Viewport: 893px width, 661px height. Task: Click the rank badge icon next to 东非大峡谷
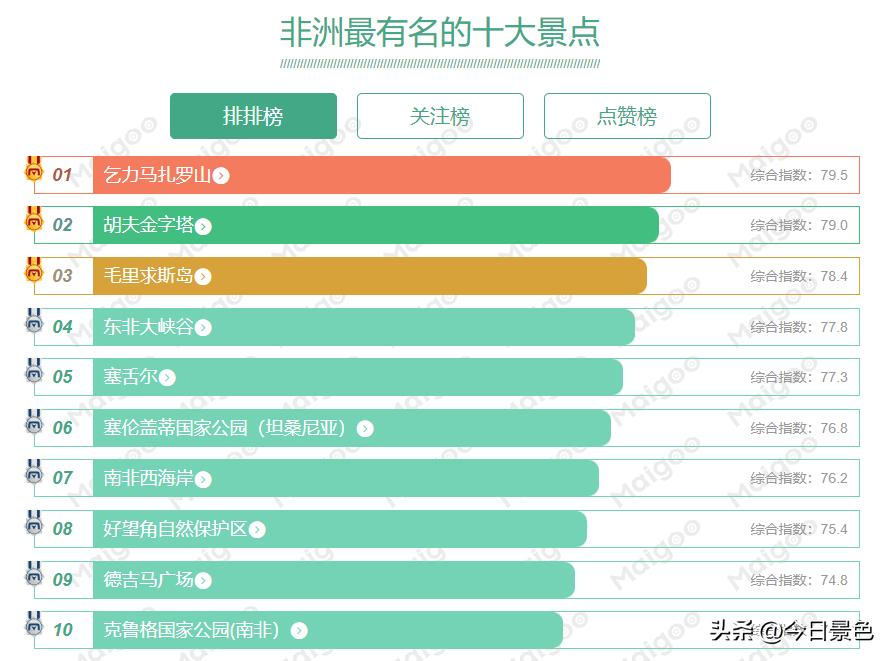pos(35,322)
